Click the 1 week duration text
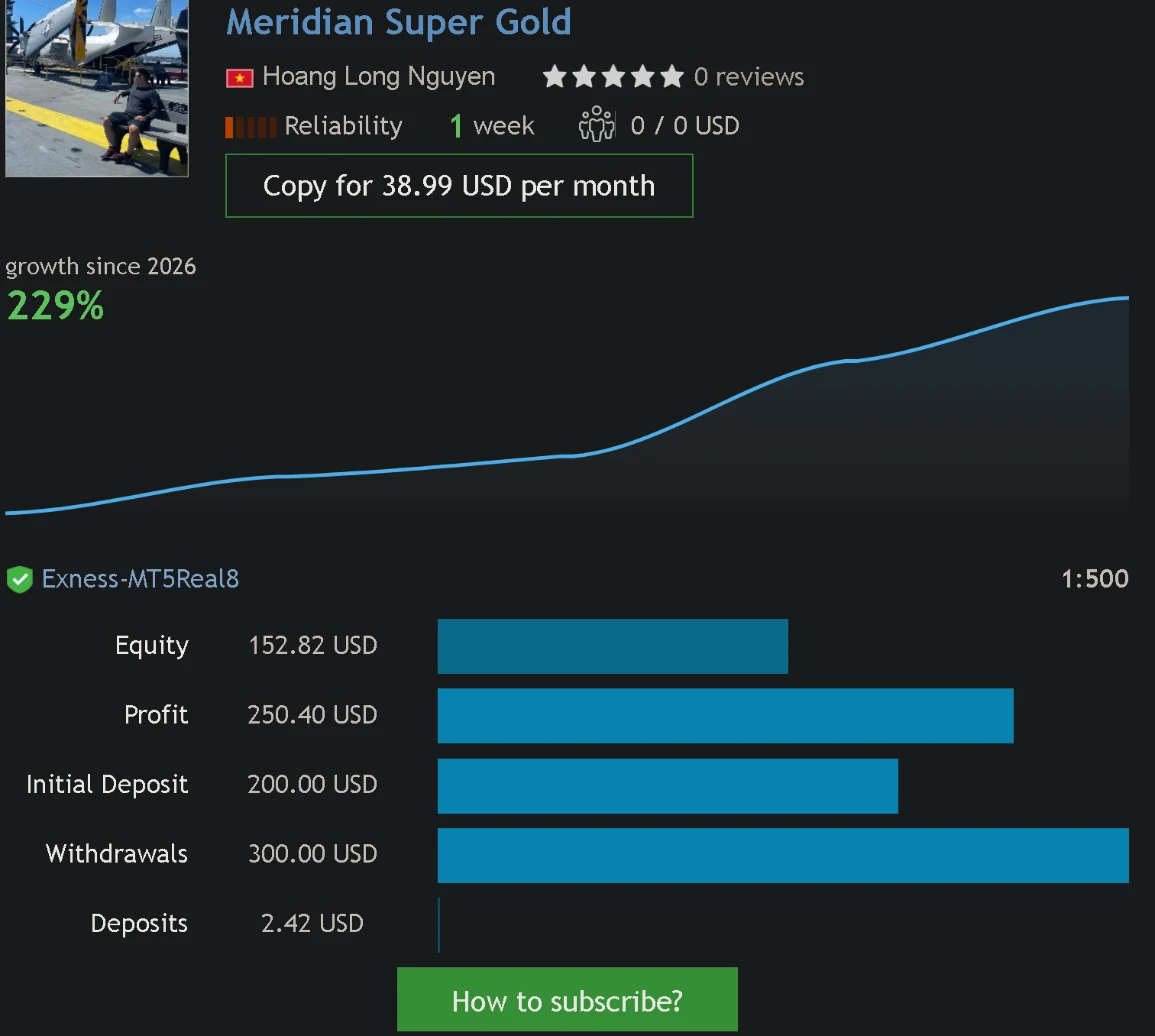The image size is (1155, 1036). click(x=491, y=126)
